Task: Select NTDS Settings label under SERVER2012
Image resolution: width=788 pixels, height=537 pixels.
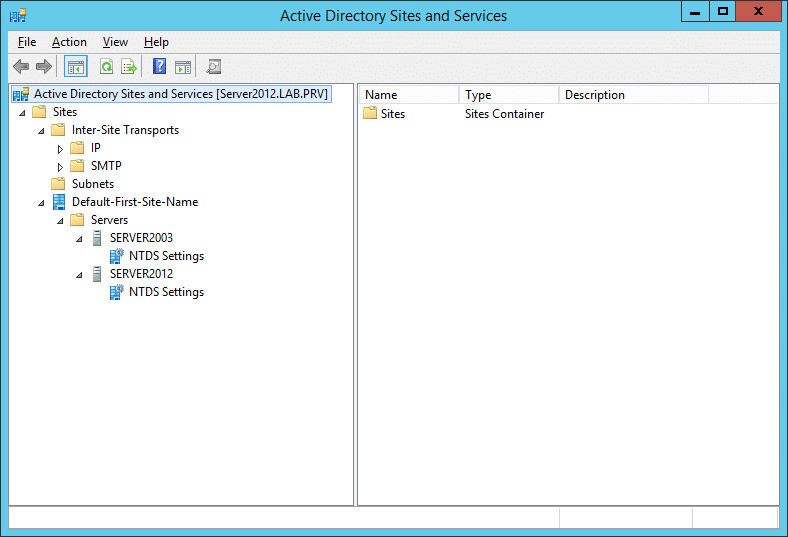Action: pos(166,292)
